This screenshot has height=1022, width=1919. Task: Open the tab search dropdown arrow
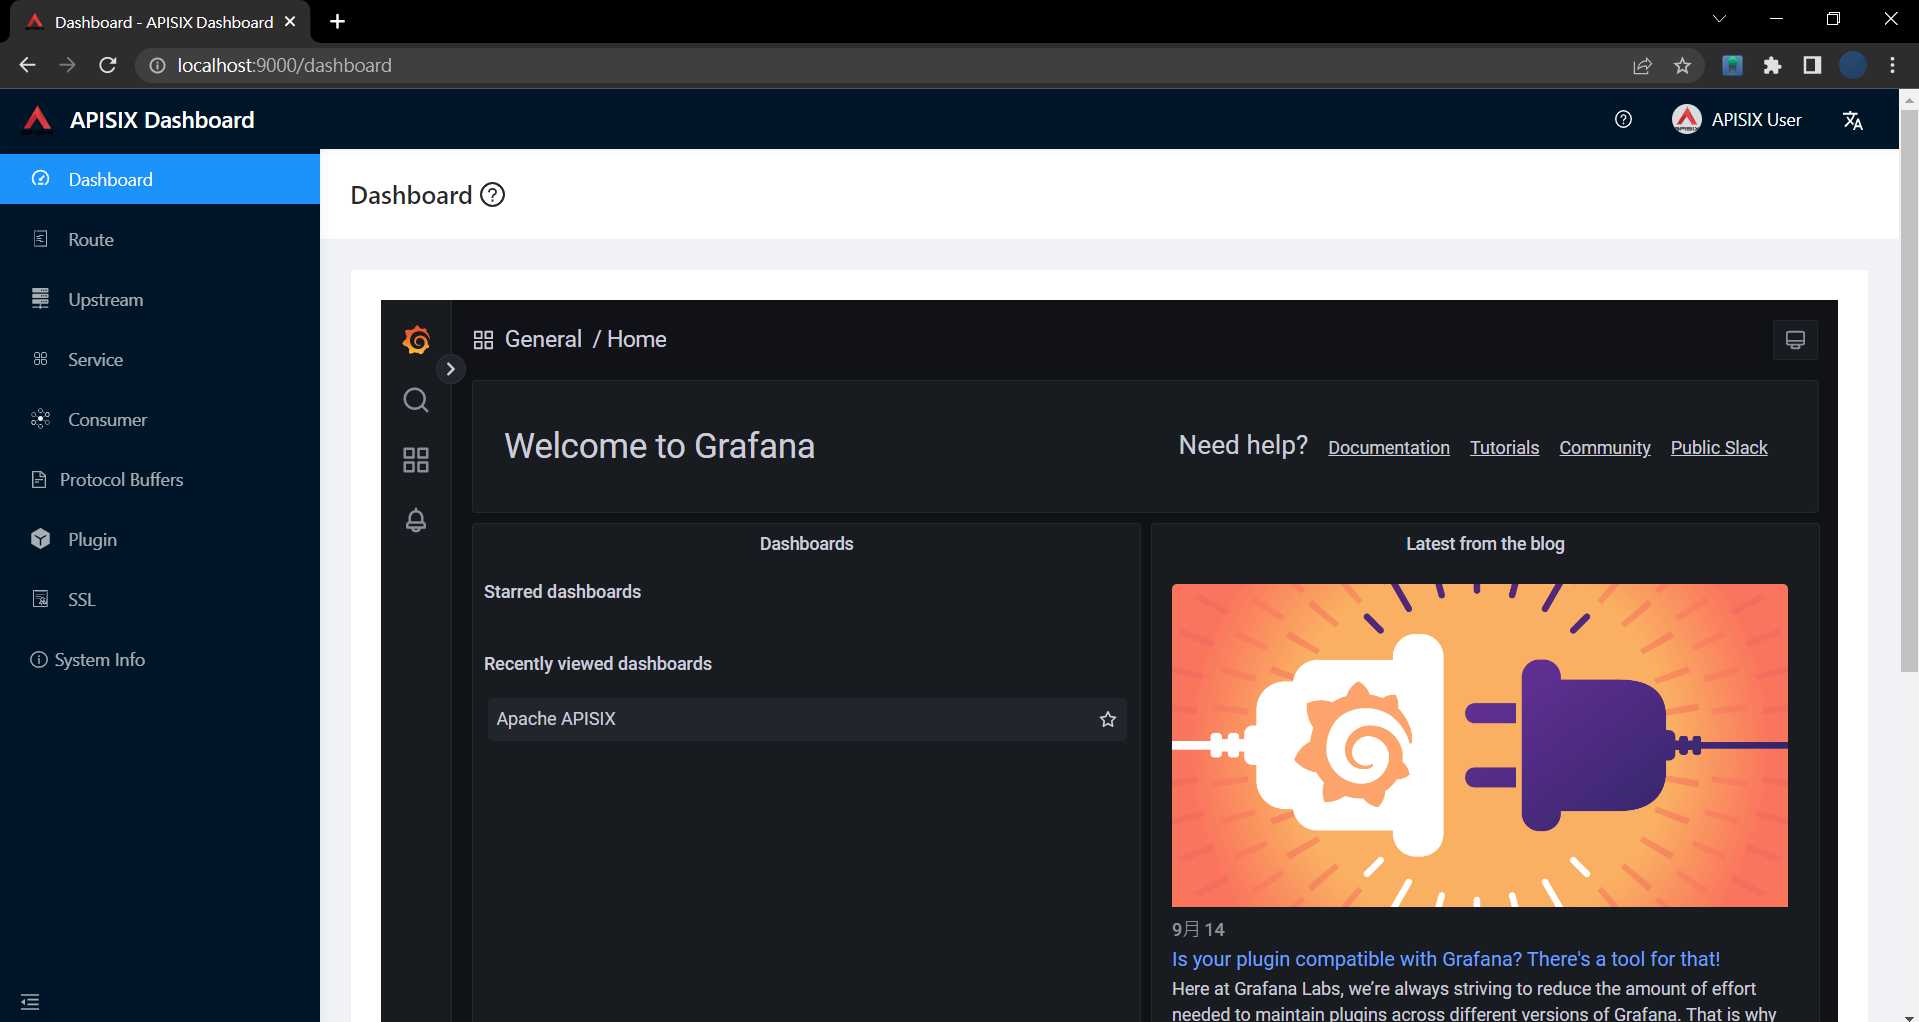pos(1719,19)
